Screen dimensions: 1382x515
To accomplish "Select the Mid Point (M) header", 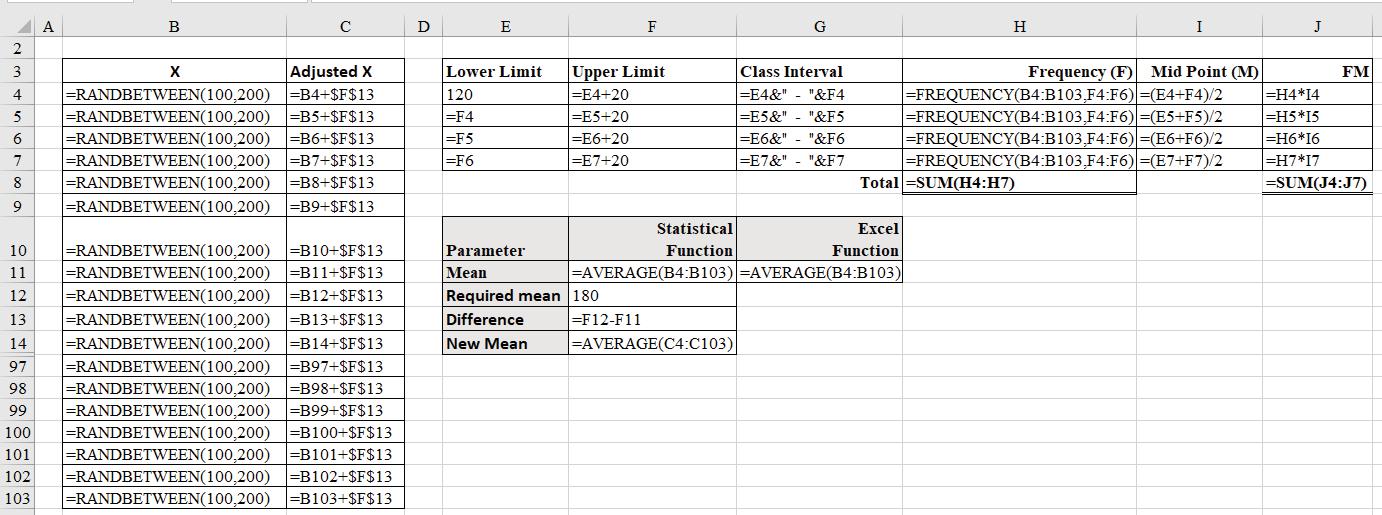I will tap(1199, 71).
